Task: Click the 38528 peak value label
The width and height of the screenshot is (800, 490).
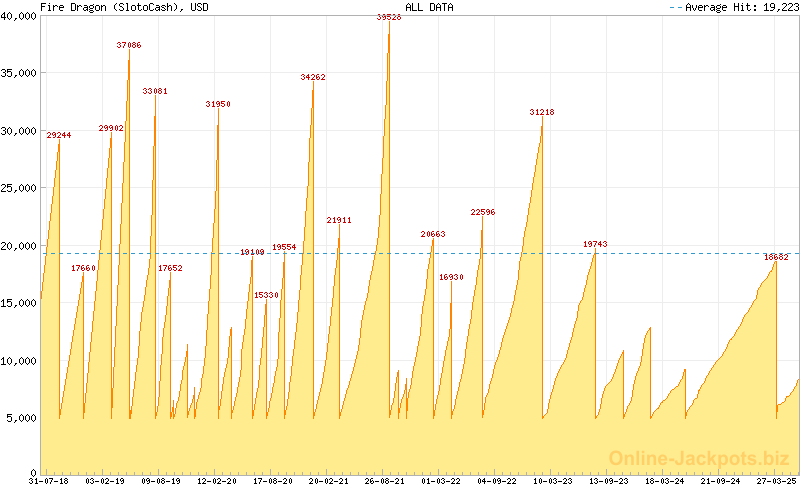Action: [x=389, y=17]
